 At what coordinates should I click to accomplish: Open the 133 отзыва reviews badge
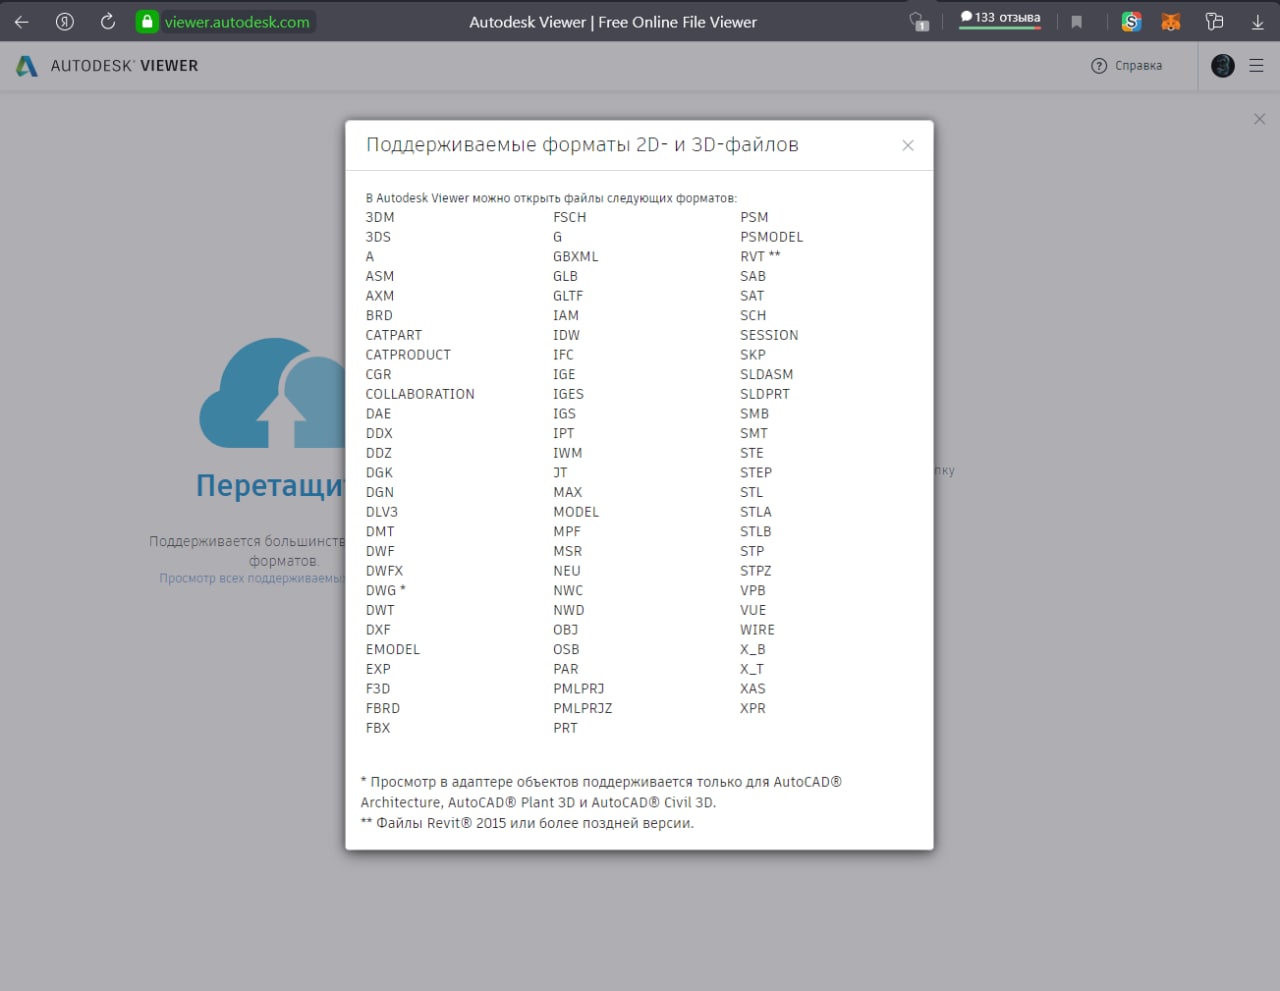coord(1000,18)
